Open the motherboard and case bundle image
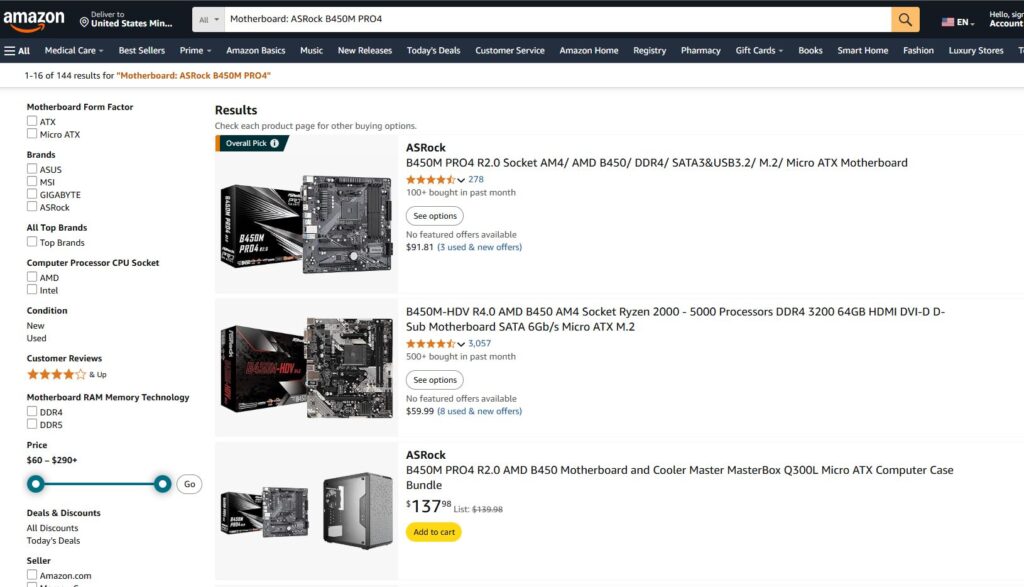Screen dimensions: 1024x587 coord(306,511)
